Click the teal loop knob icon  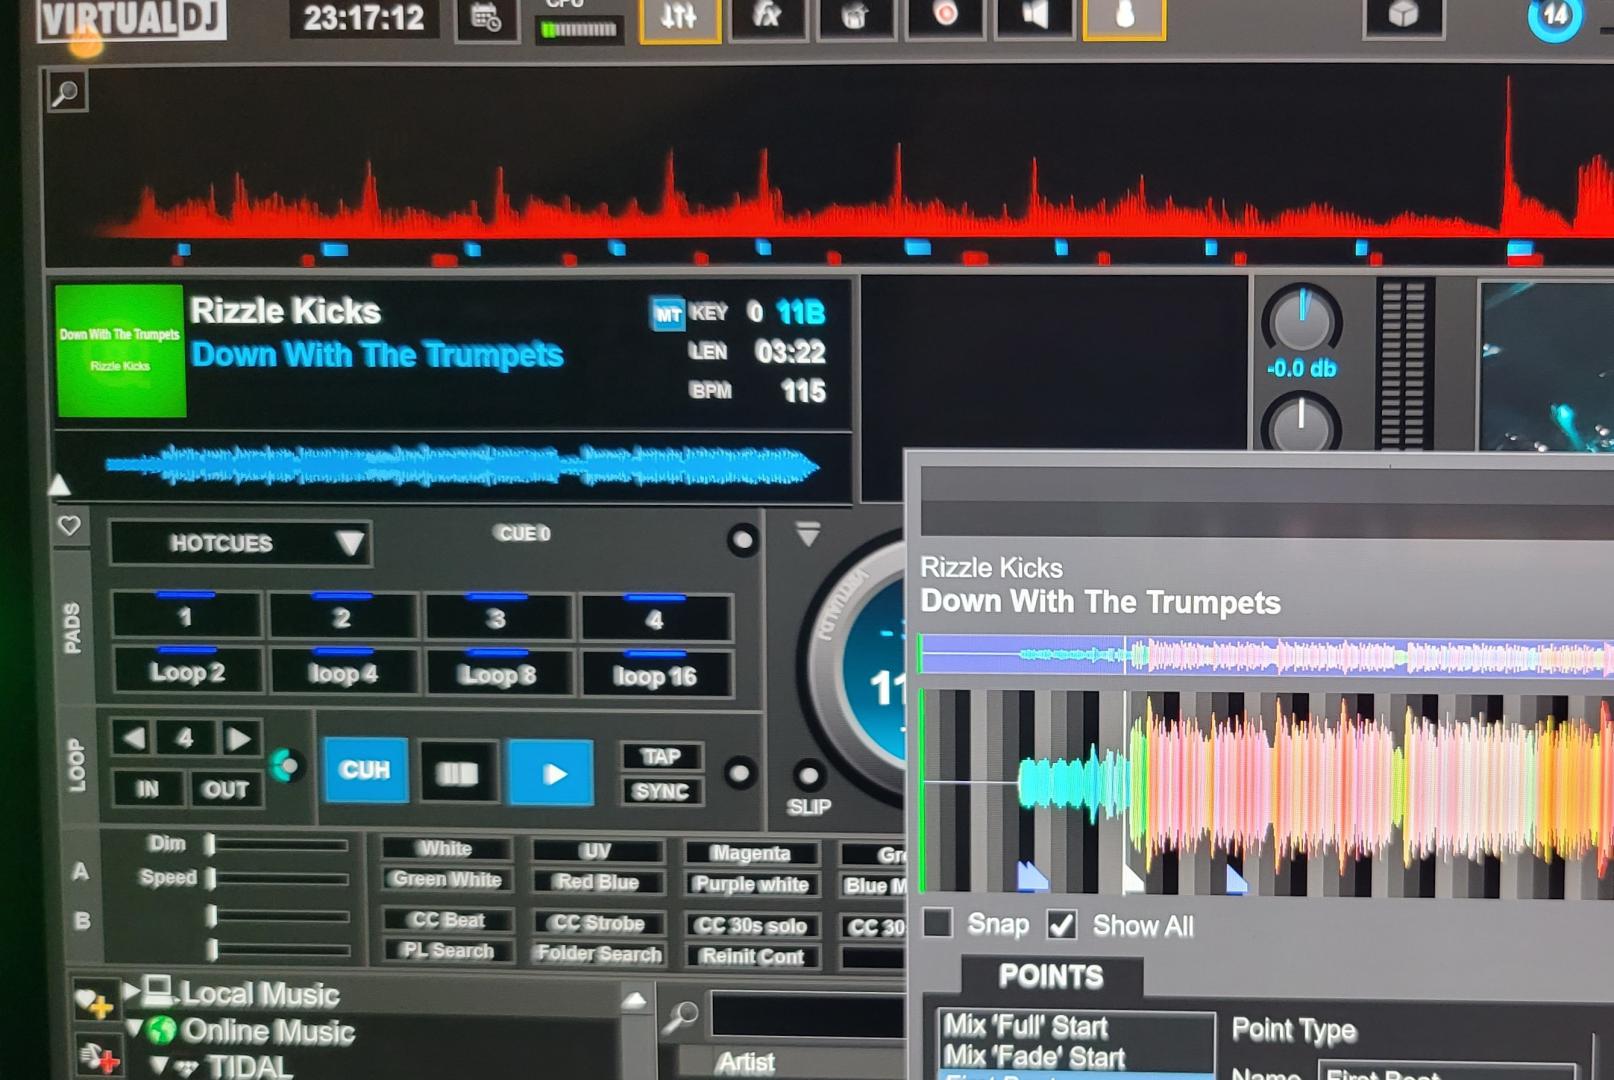(286, 766)
